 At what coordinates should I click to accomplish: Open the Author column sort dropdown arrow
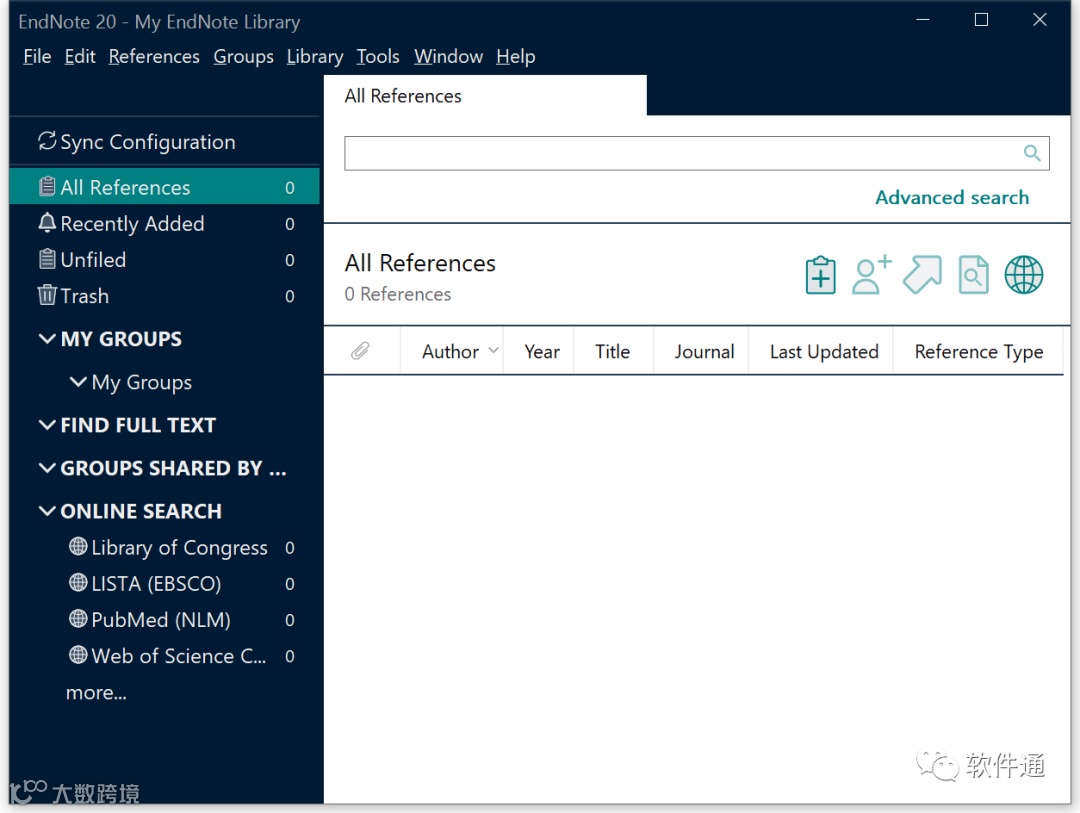493,351
